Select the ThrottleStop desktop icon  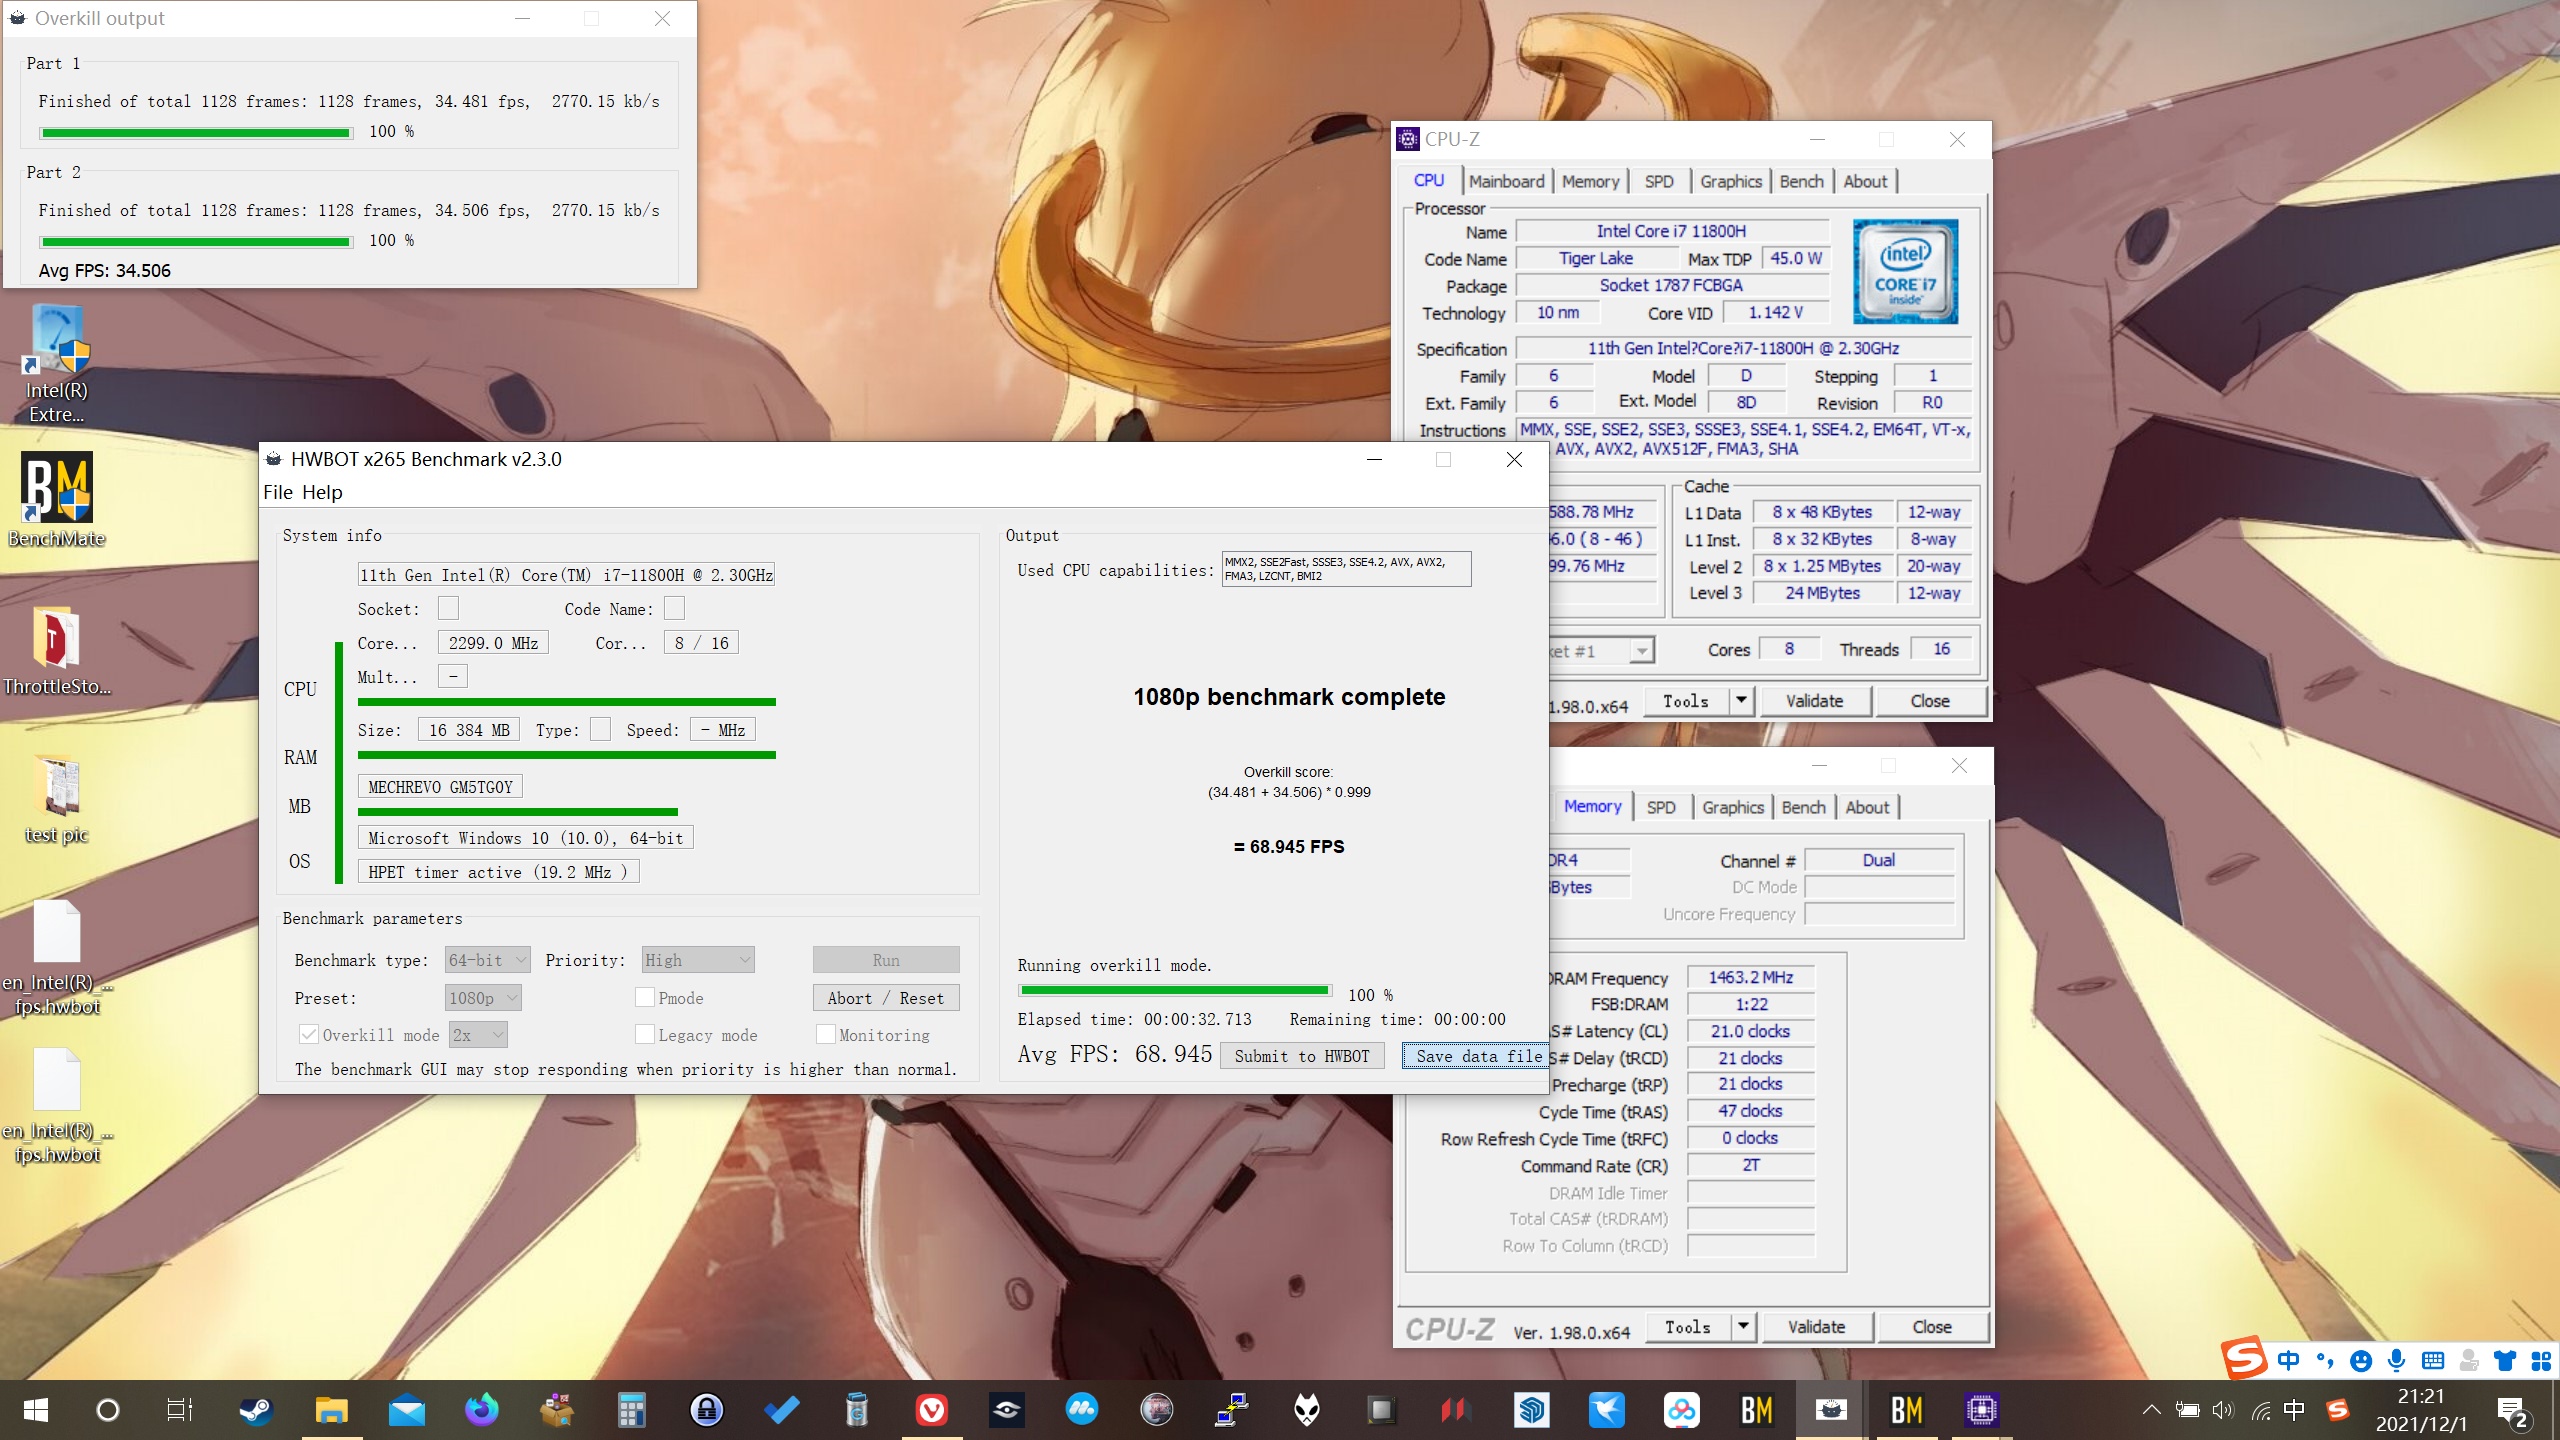click(57, 650)
